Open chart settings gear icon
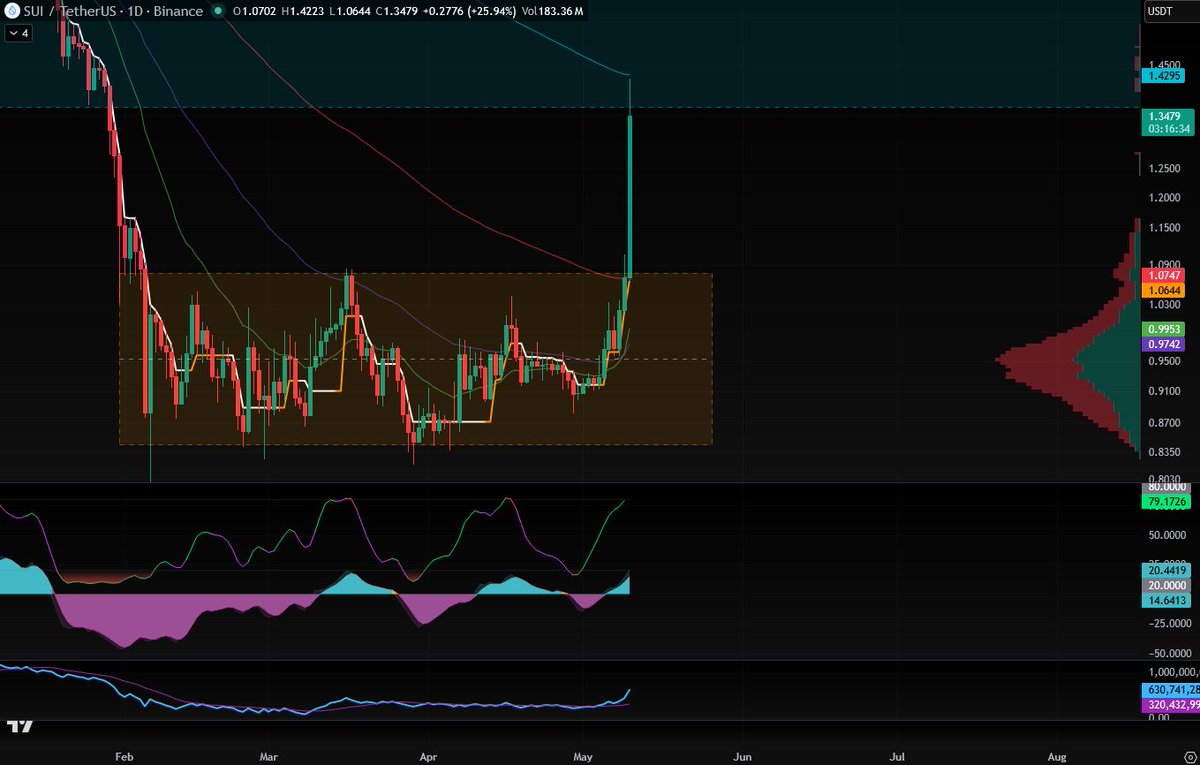 1190,758
